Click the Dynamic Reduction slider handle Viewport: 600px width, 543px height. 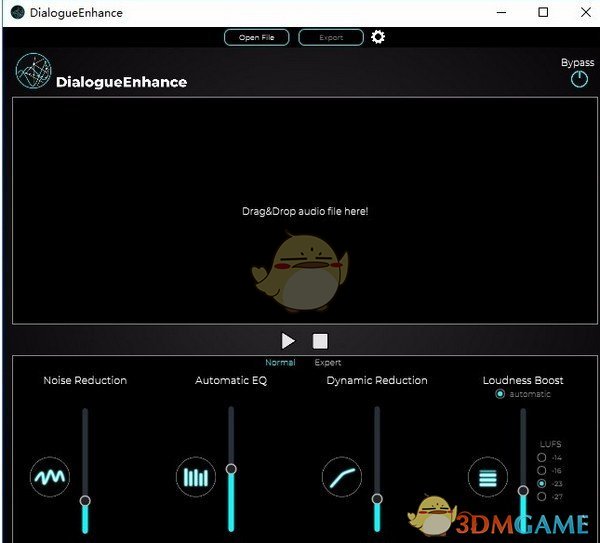(377, 499)
